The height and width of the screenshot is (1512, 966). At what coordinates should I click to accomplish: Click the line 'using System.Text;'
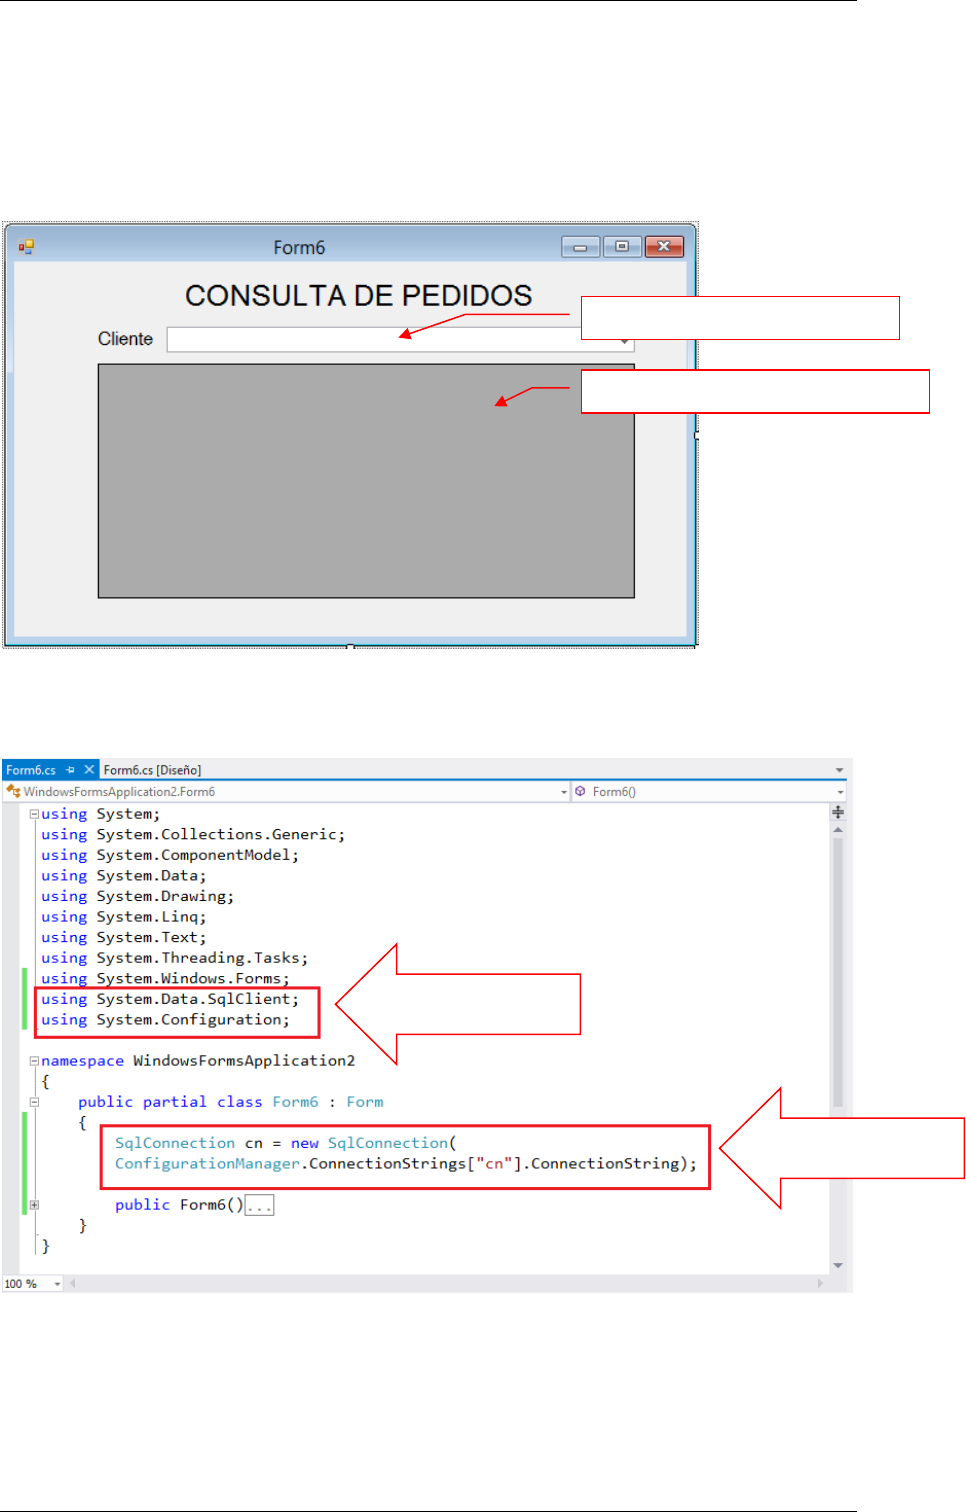[x=124, y=937]
